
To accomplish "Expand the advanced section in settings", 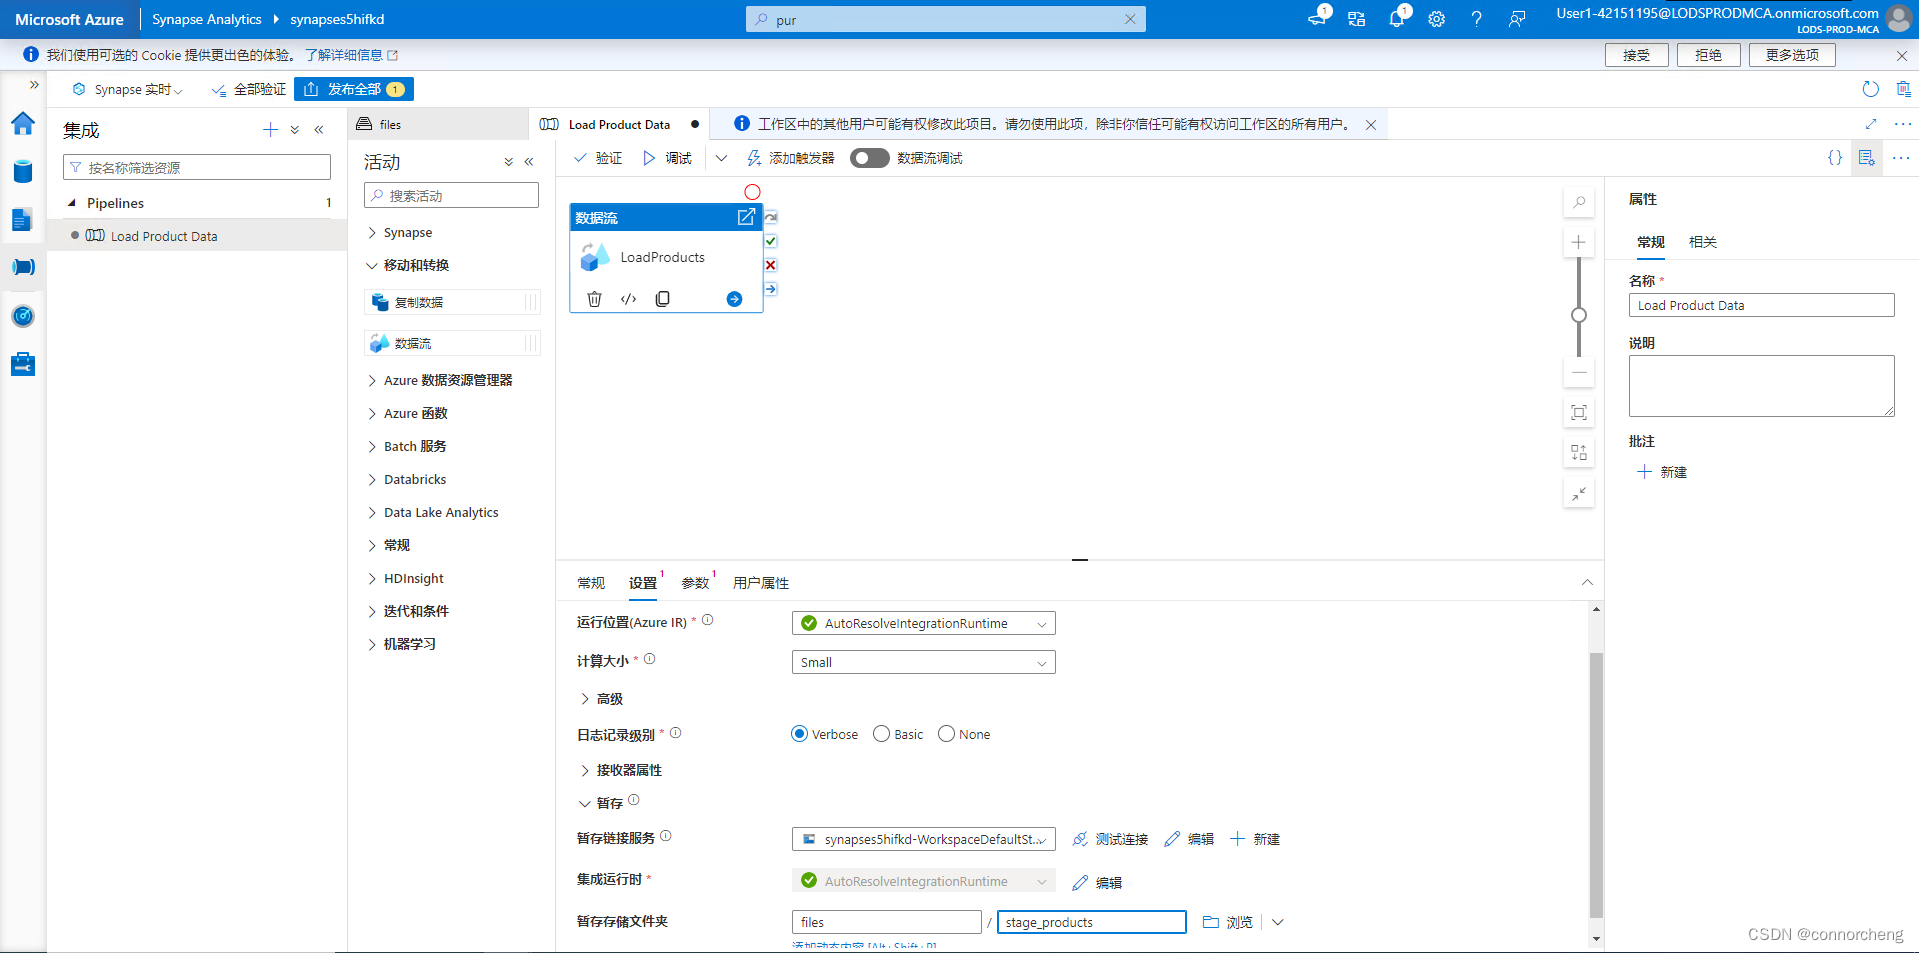I will [585, 699].
